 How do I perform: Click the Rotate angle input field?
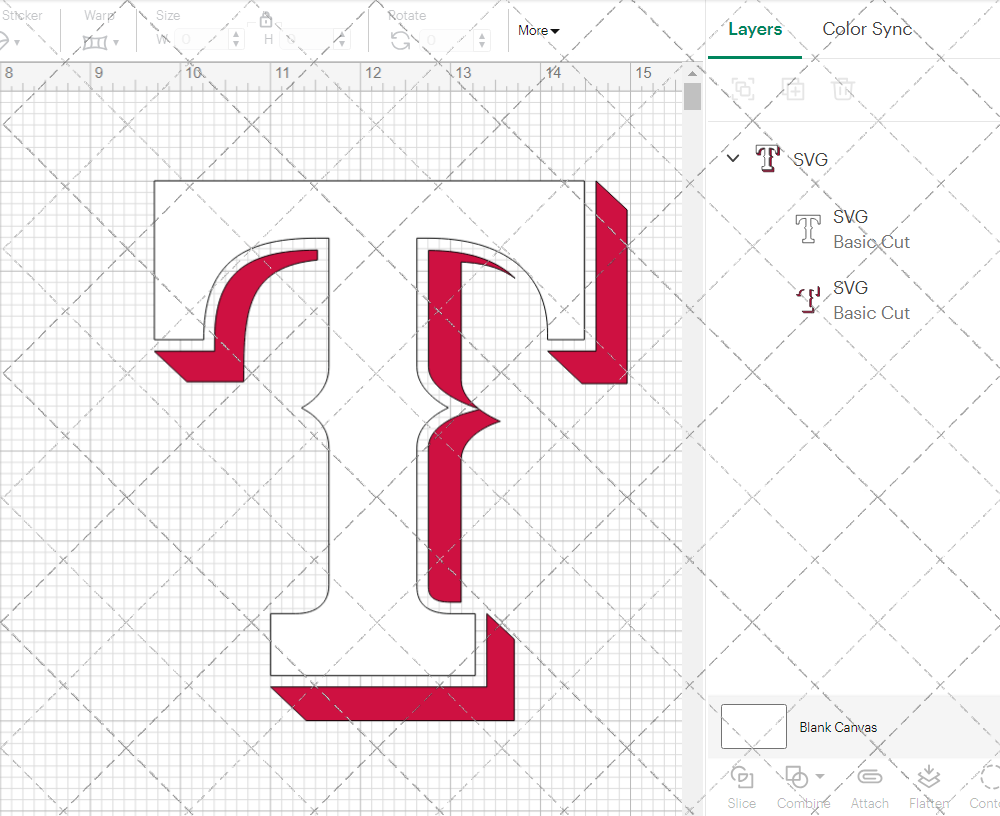444,40
